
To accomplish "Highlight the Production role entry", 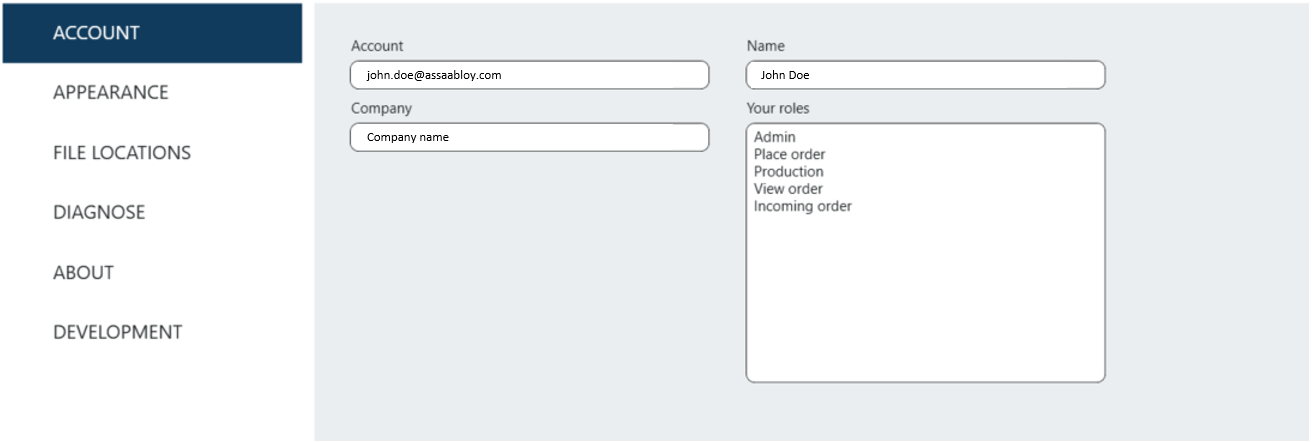I will tap(789, 172).
